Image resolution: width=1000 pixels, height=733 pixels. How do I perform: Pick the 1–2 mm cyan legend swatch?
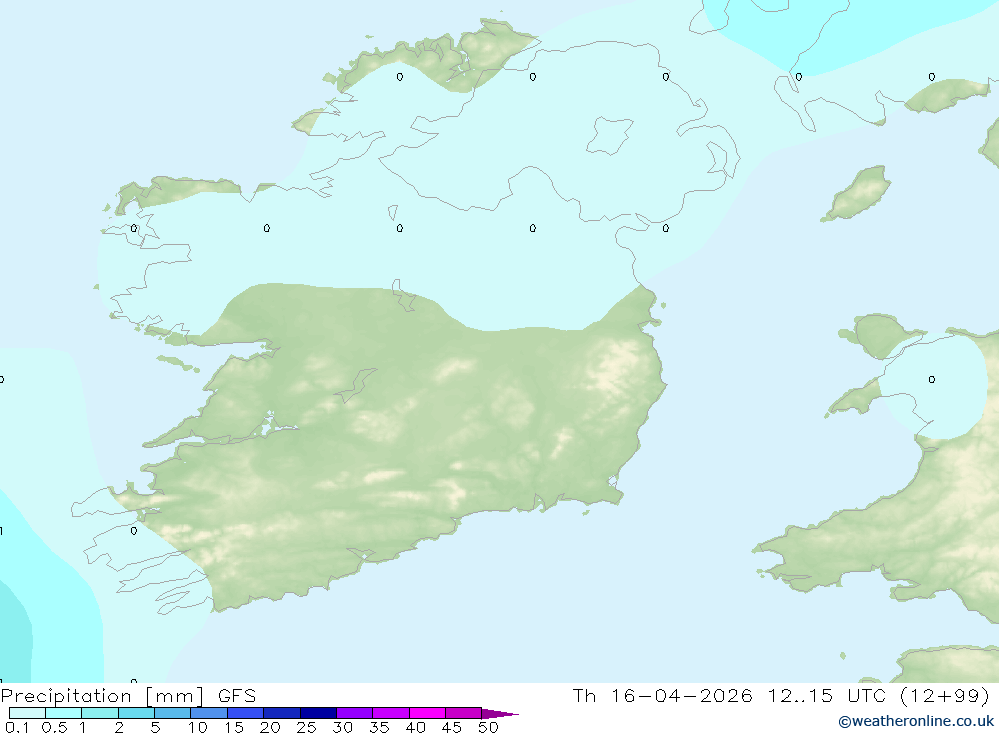tap(99, 713)
